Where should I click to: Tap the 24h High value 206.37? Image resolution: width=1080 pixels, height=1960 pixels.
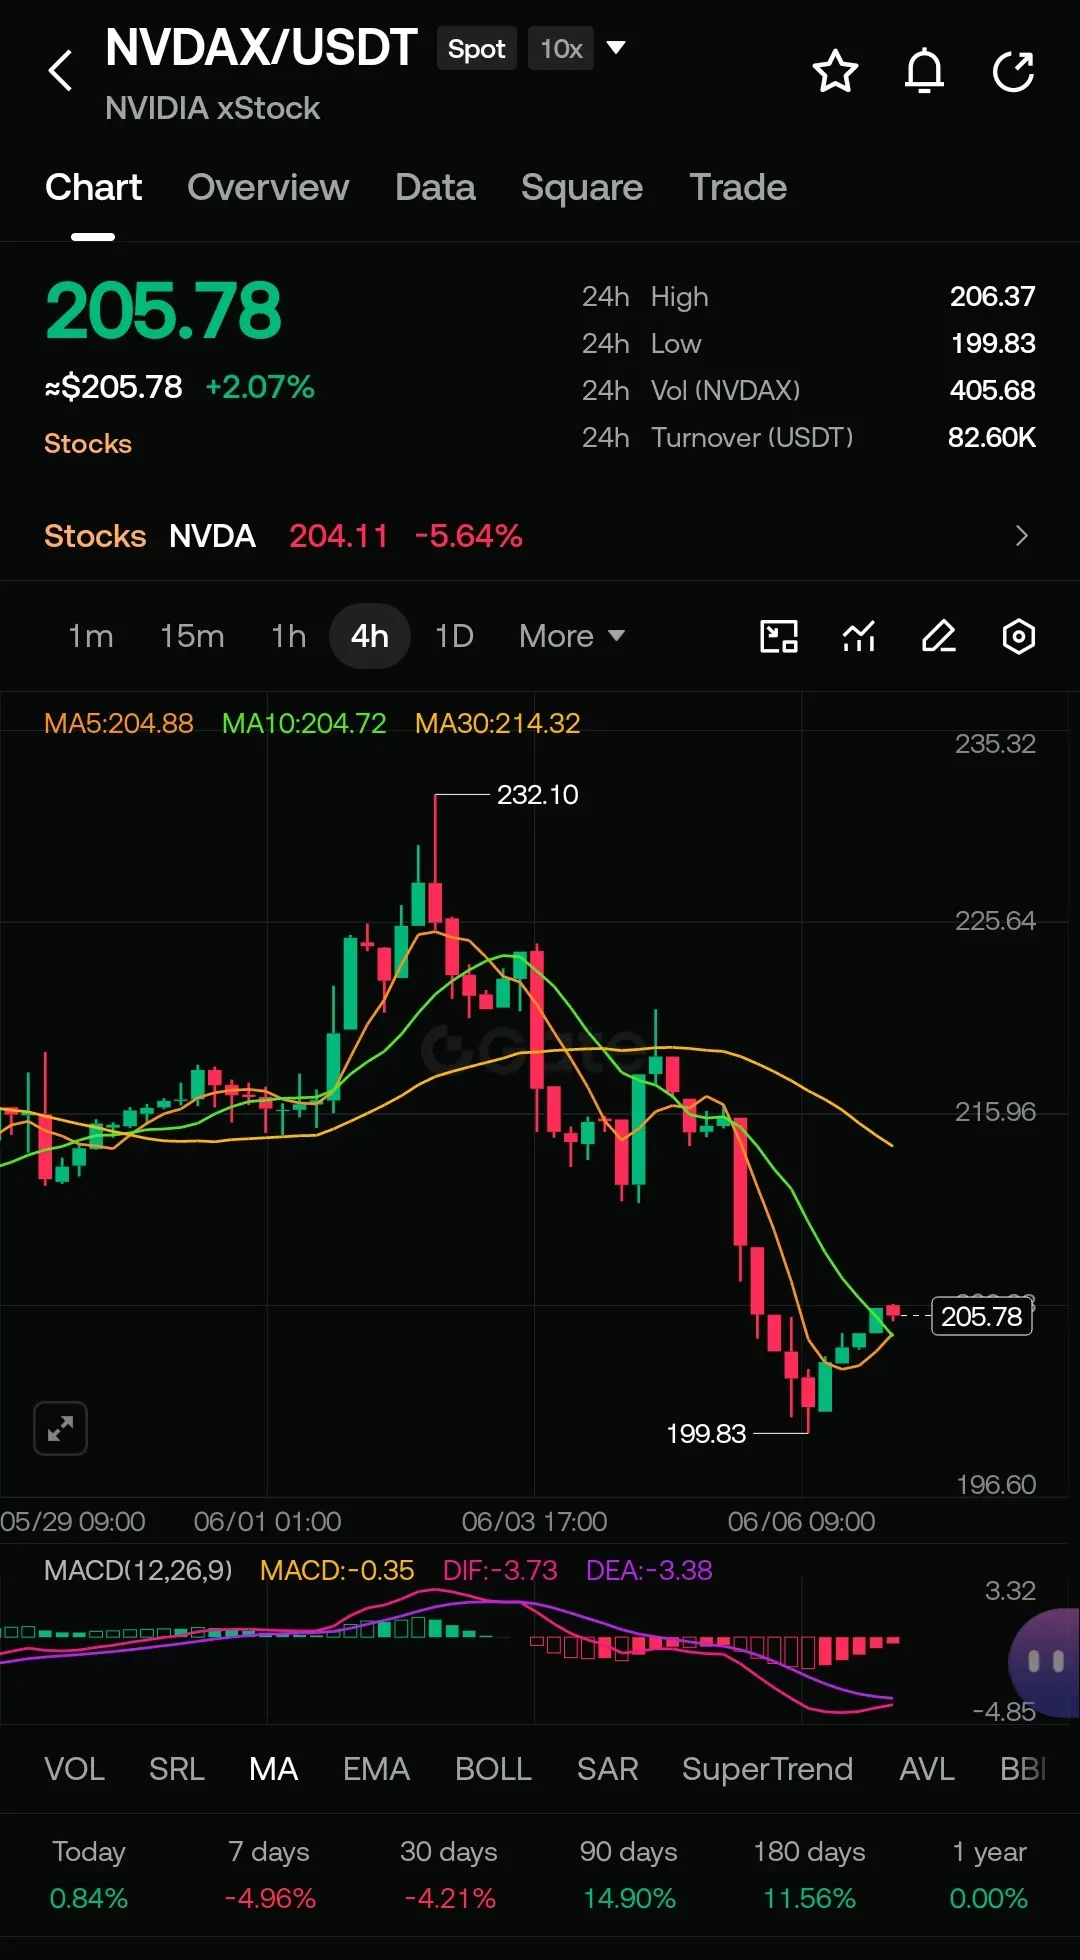[x=992, y=297]
